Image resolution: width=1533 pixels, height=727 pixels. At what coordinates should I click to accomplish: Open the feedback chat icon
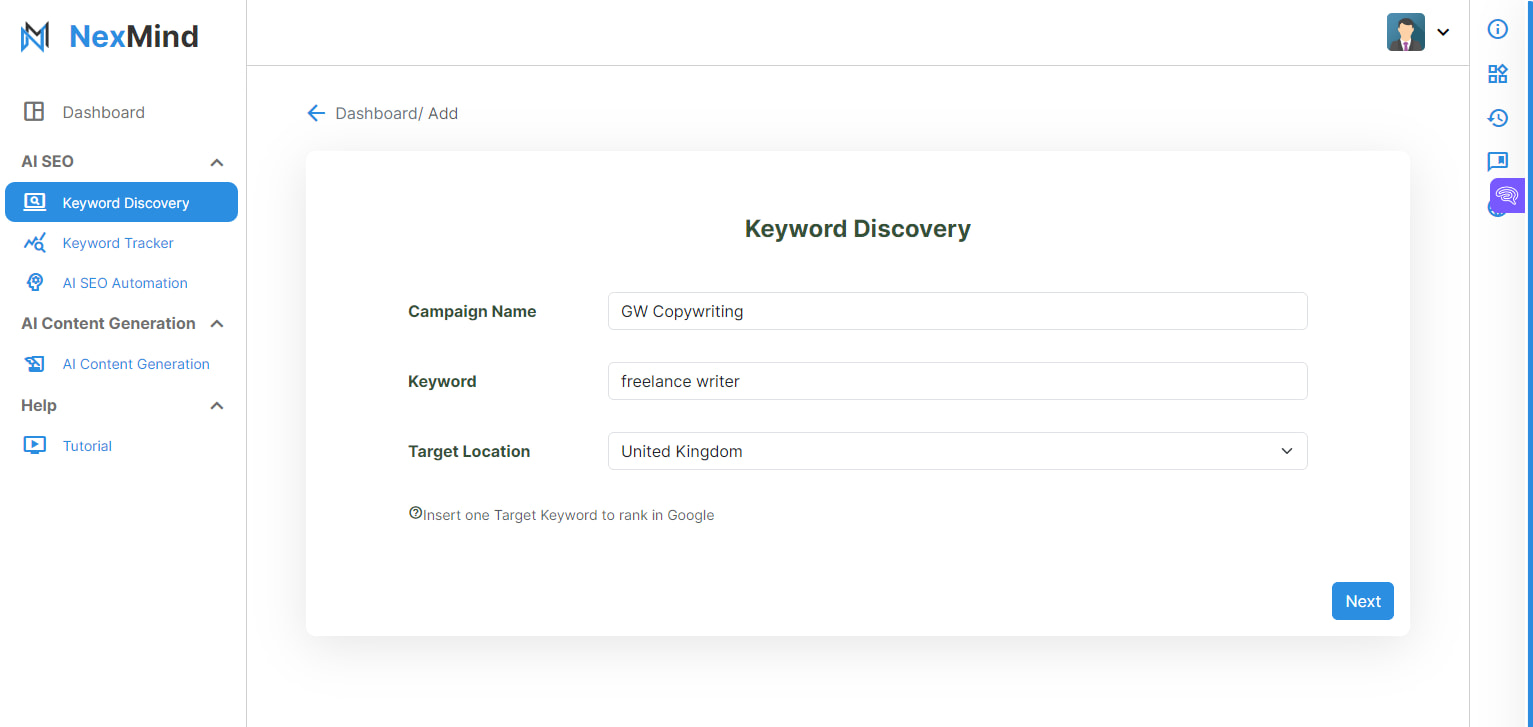pos(1497,161)
